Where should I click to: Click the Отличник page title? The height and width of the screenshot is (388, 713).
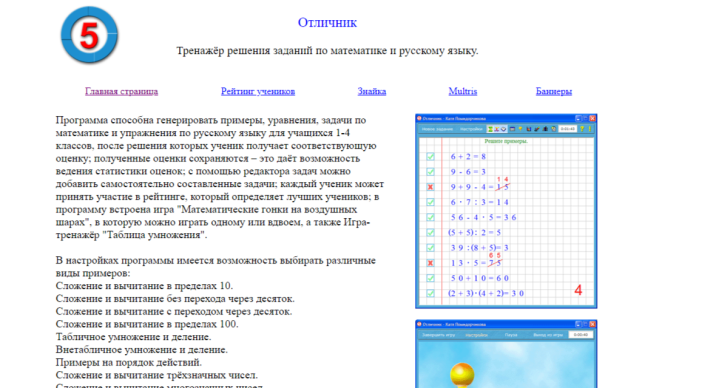[327, 22]
